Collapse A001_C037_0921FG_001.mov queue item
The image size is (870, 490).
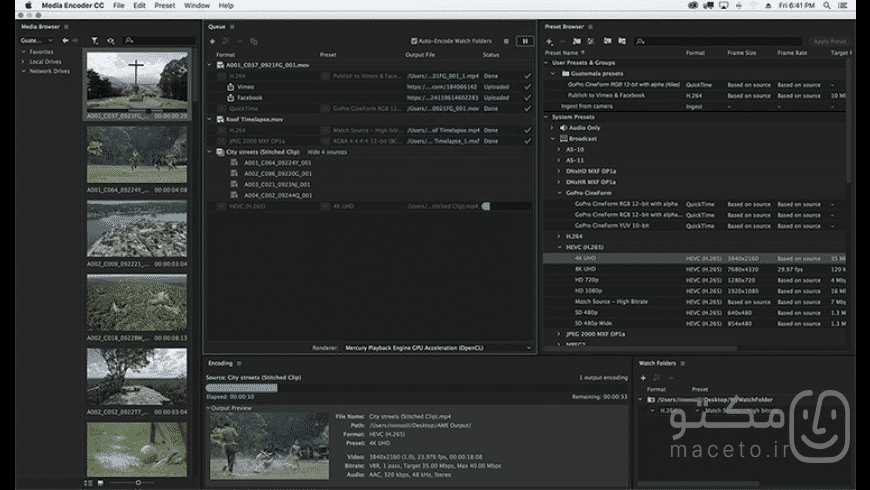point(210,65)
